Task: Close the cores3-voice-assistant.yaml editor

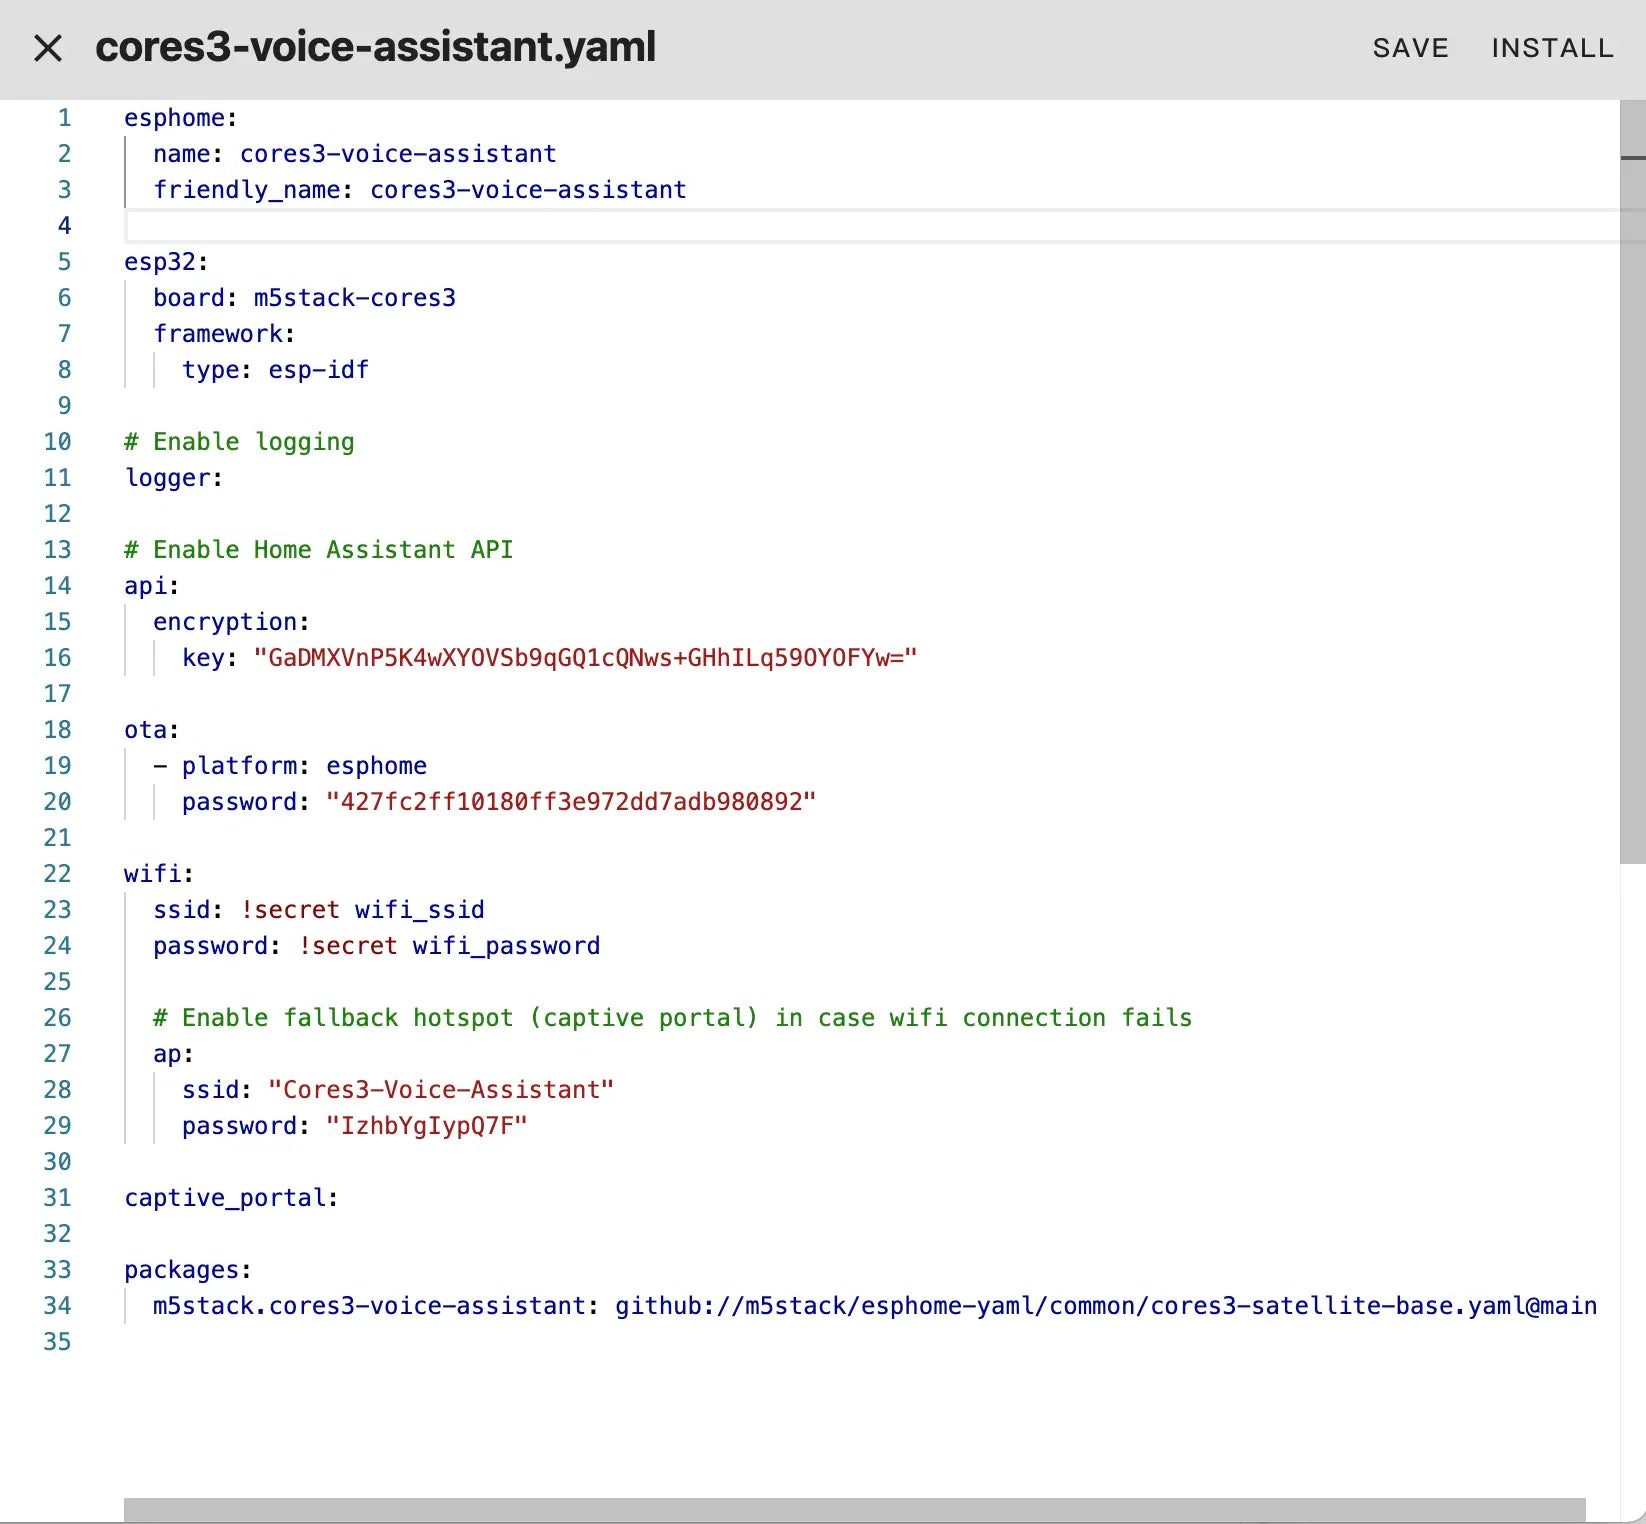Action: pos(48,48)
